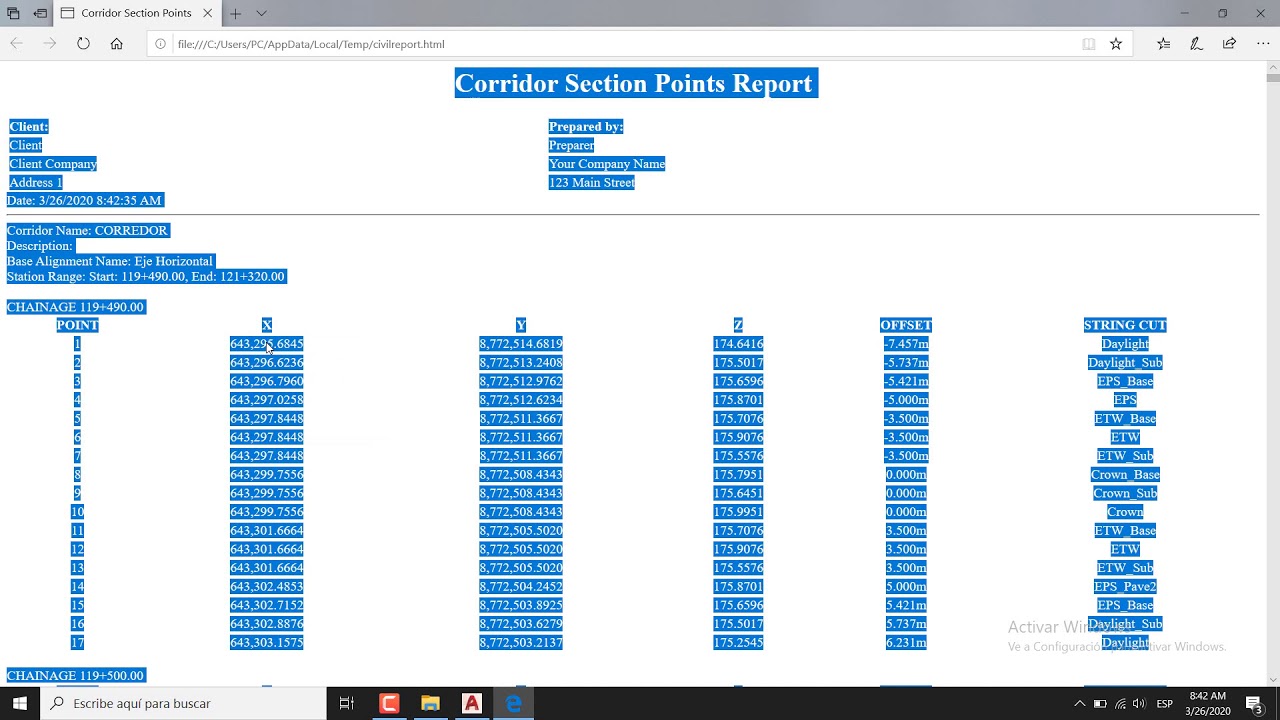
Task: Click Z value 175.9951
Action: pyautogui.click(x=738, y=512)
